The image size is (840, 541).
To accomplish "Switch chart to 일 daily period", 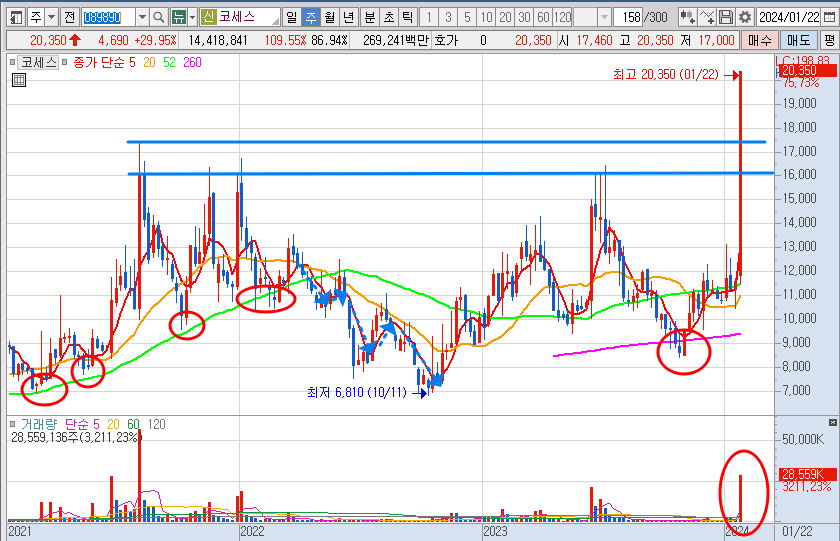I will click(x=291, y=18).
